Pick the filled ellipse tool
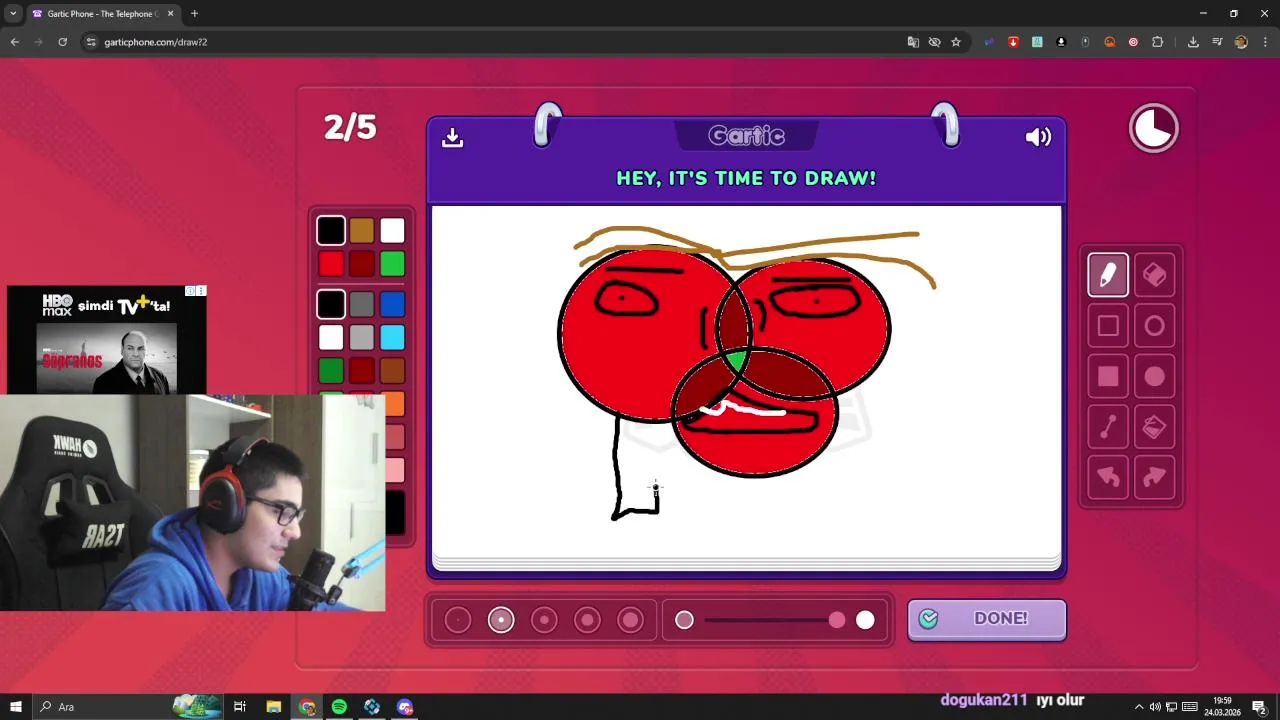The width and height of the screenshot is (1280, 720). click(x=1154, y=376)
